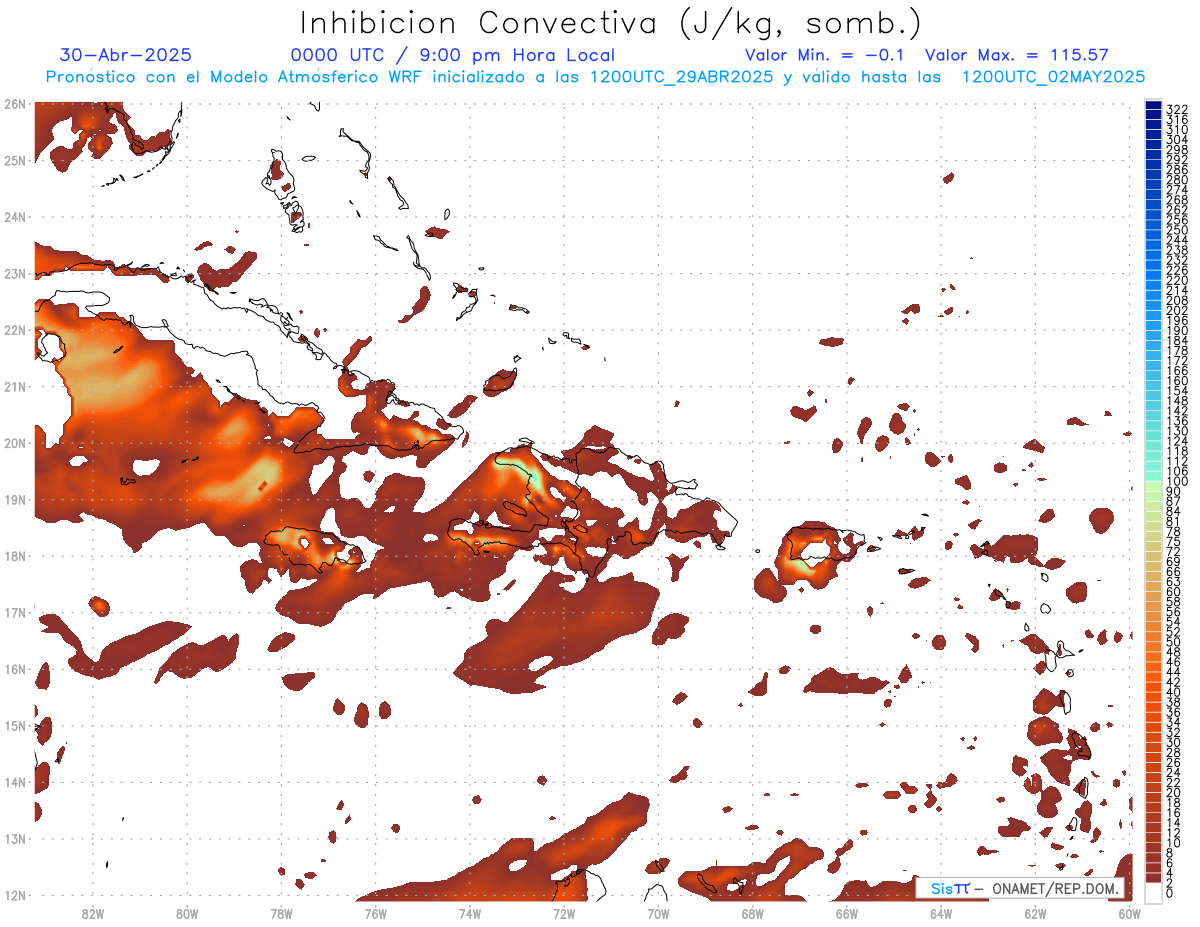The image size is (1200, 927).
Task: Click the 25N latitude label
Action: click(x=14, y=160)
